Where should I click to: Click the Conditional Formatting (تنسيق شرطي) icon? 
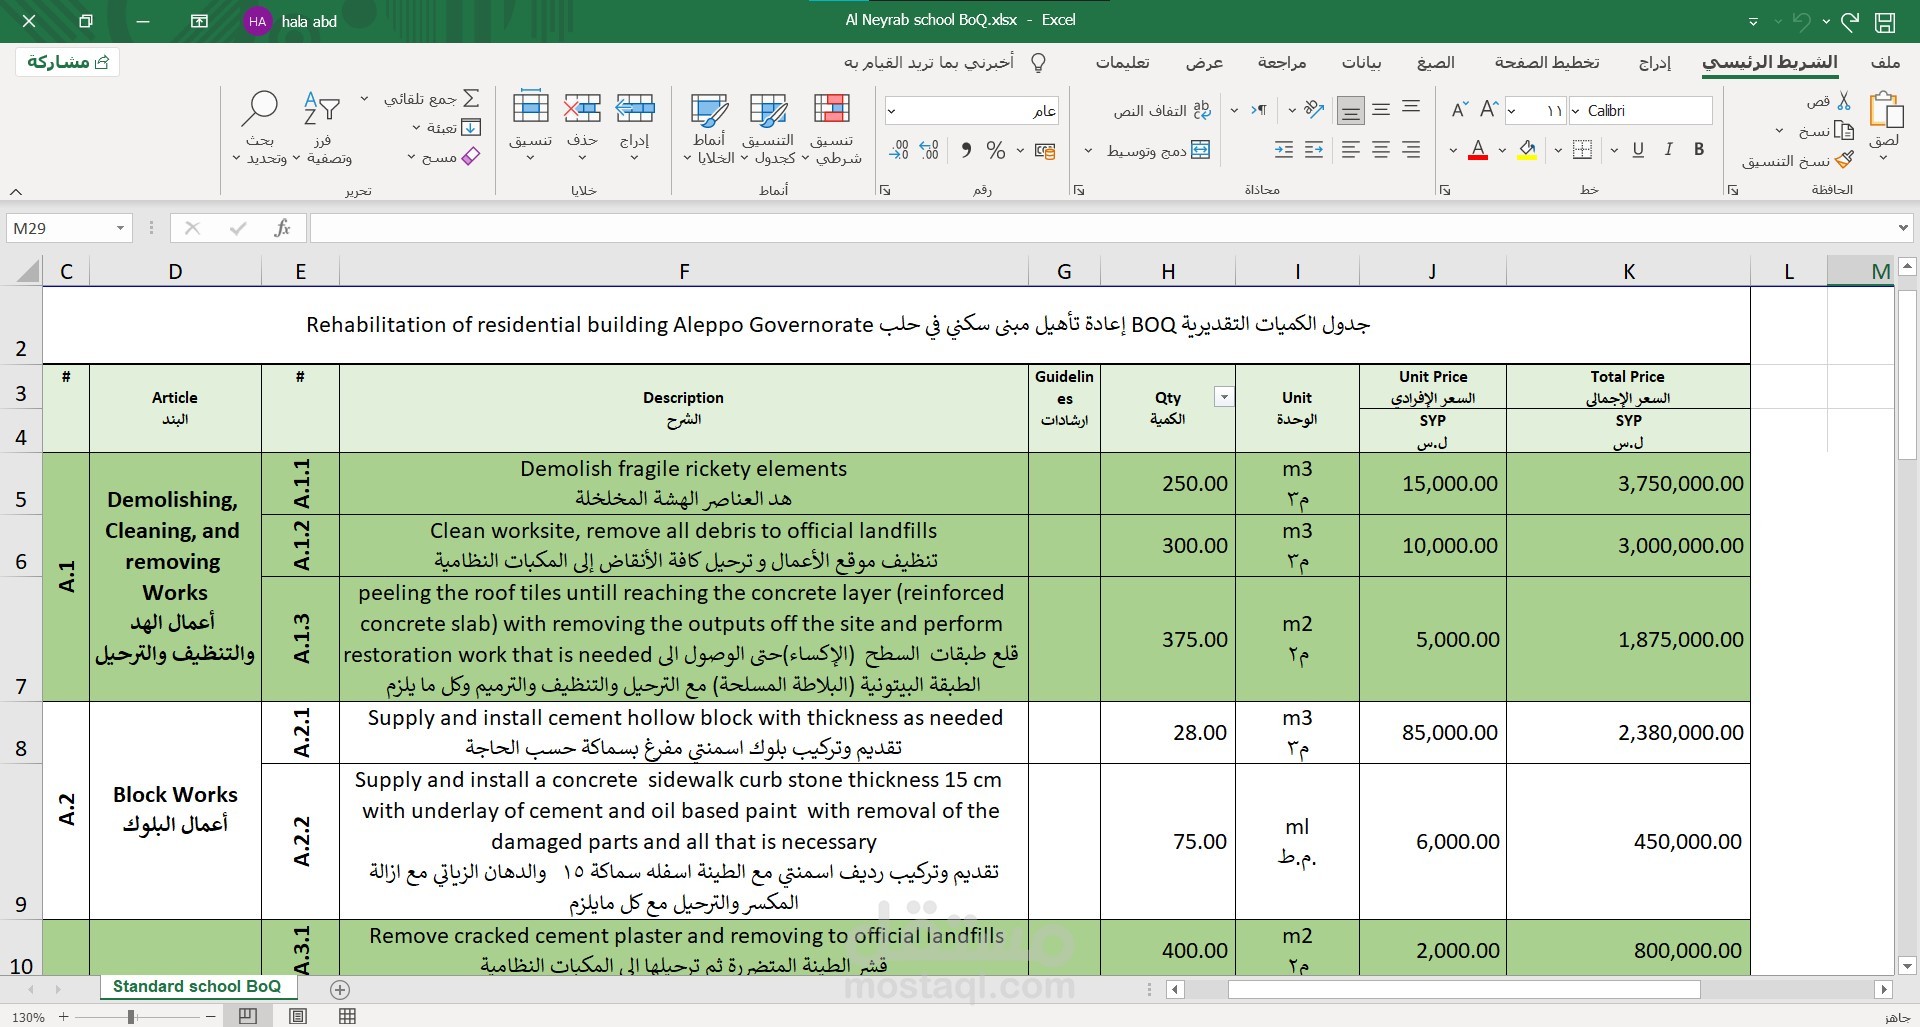click(x=832, y=108)
